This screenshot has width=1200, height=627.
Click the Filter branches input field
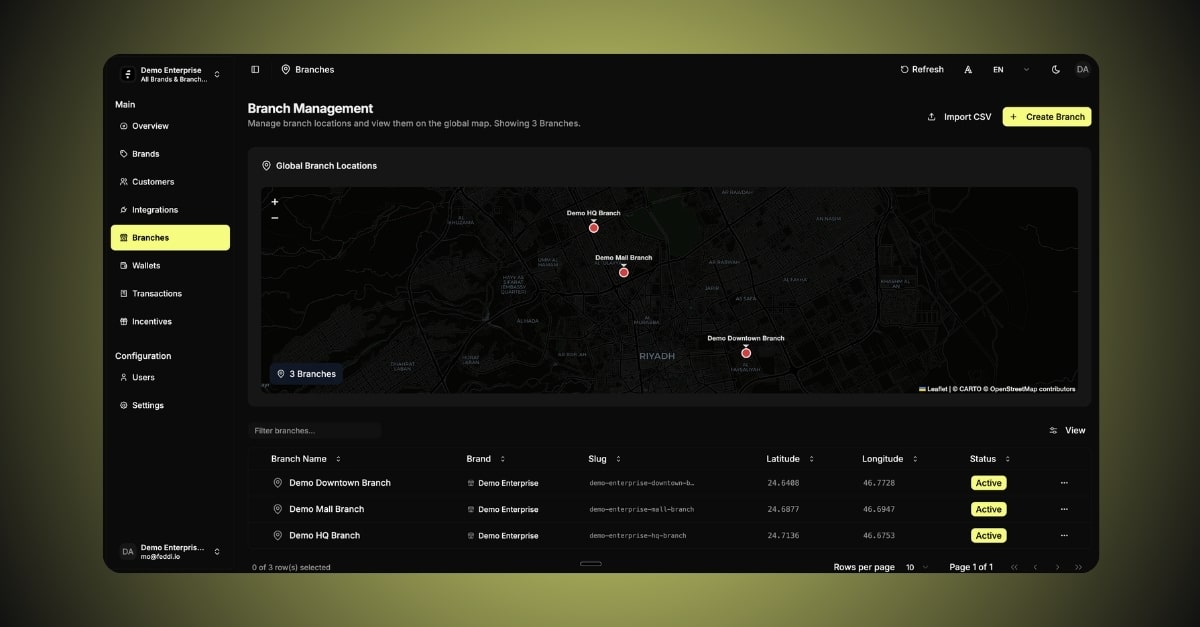pyautogui.click(x=314, y=431)
